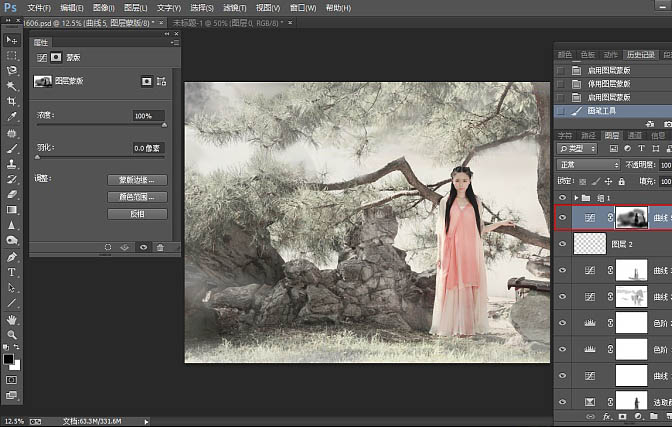Screen dimensions: 672x427
Task: Load selection from mask icon
Action: point(108,247)
